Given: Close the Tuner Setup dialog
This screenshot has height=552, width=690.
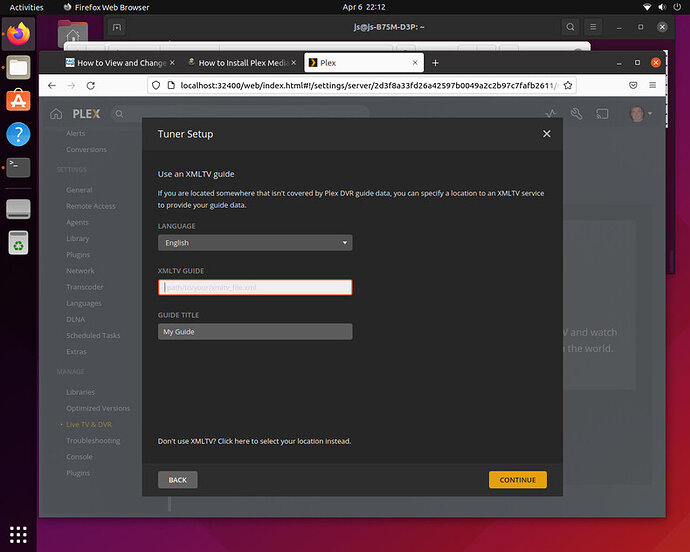Looking at the screenshot, I should [x=547, y=134].
